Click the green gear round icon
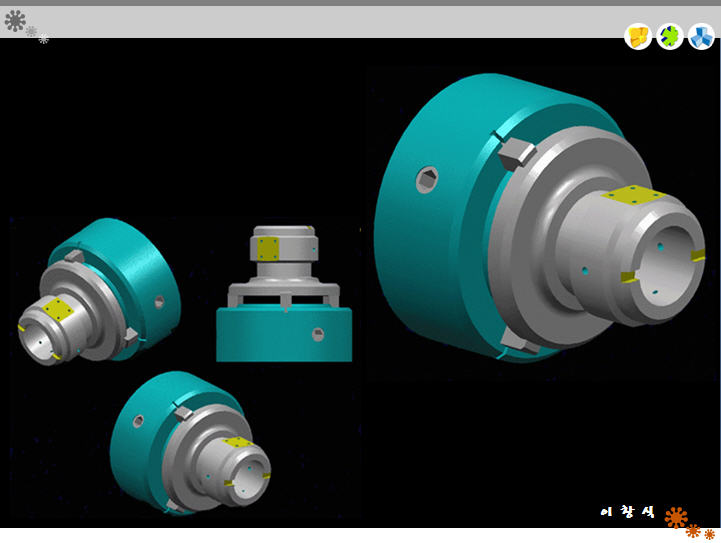 tap(670, 36)
